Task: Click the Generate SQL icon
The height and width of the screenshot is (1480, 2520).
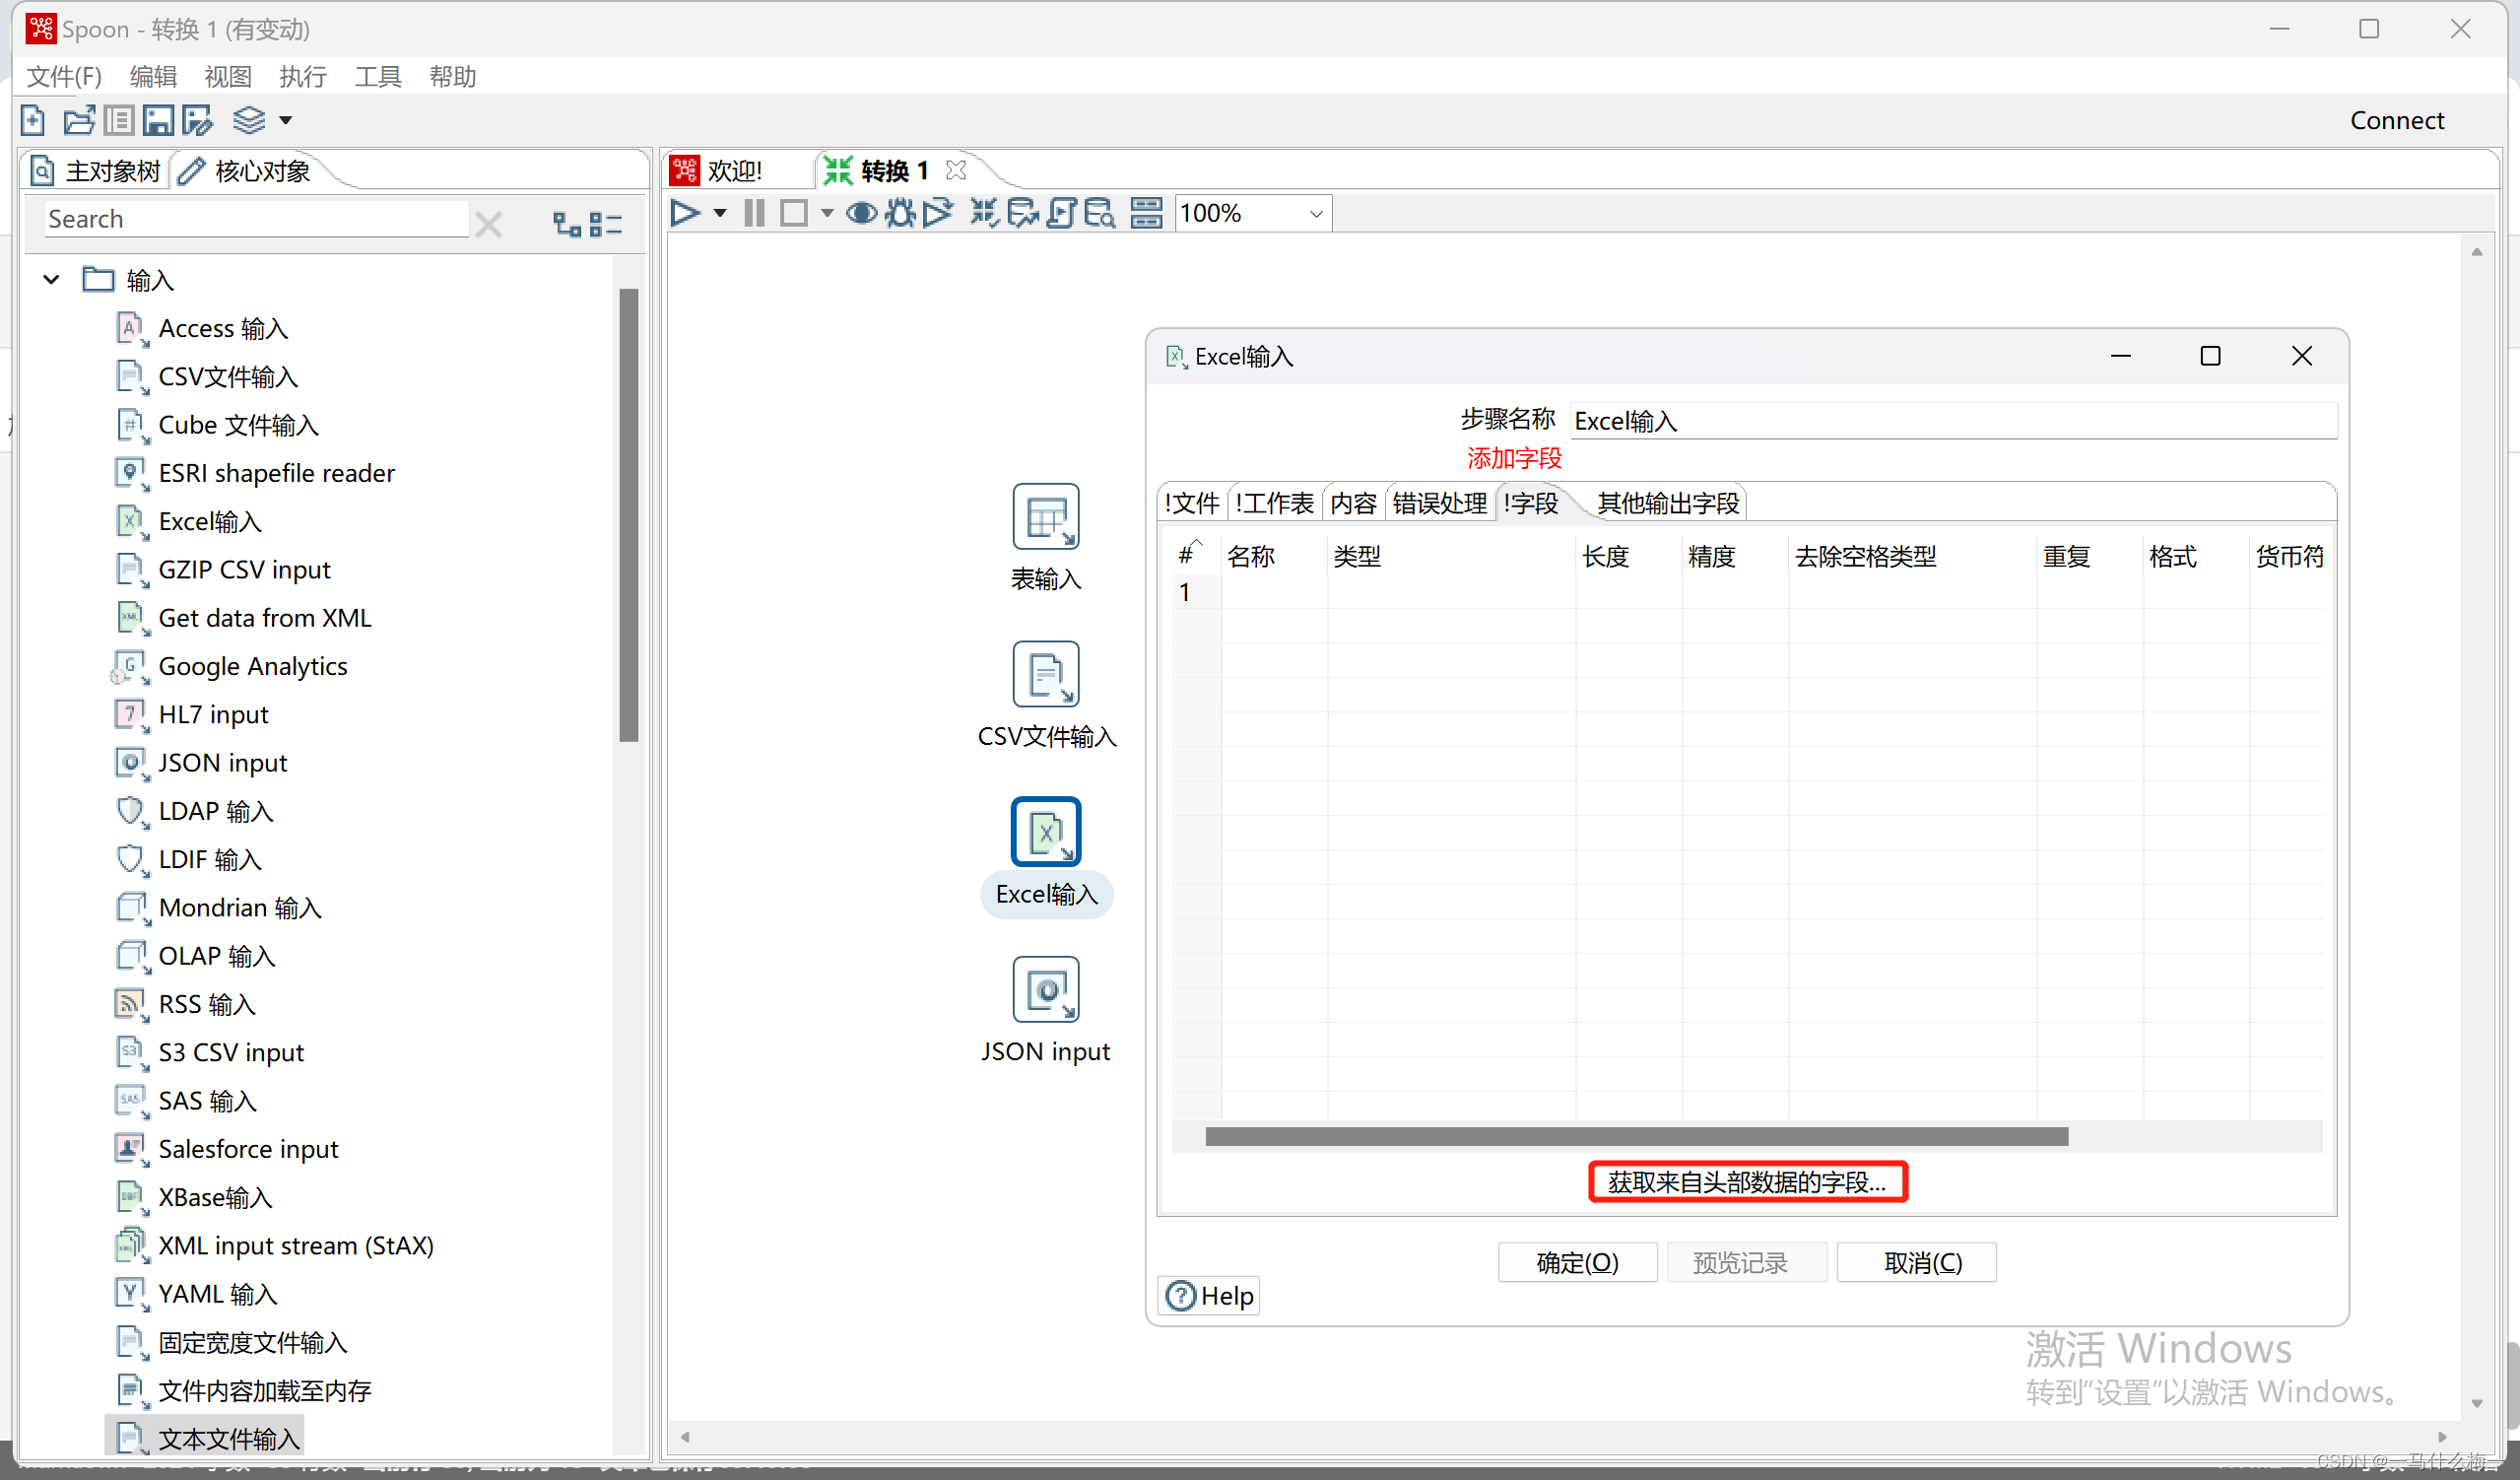Action: pyautogui.click(x=1062, y=213)
